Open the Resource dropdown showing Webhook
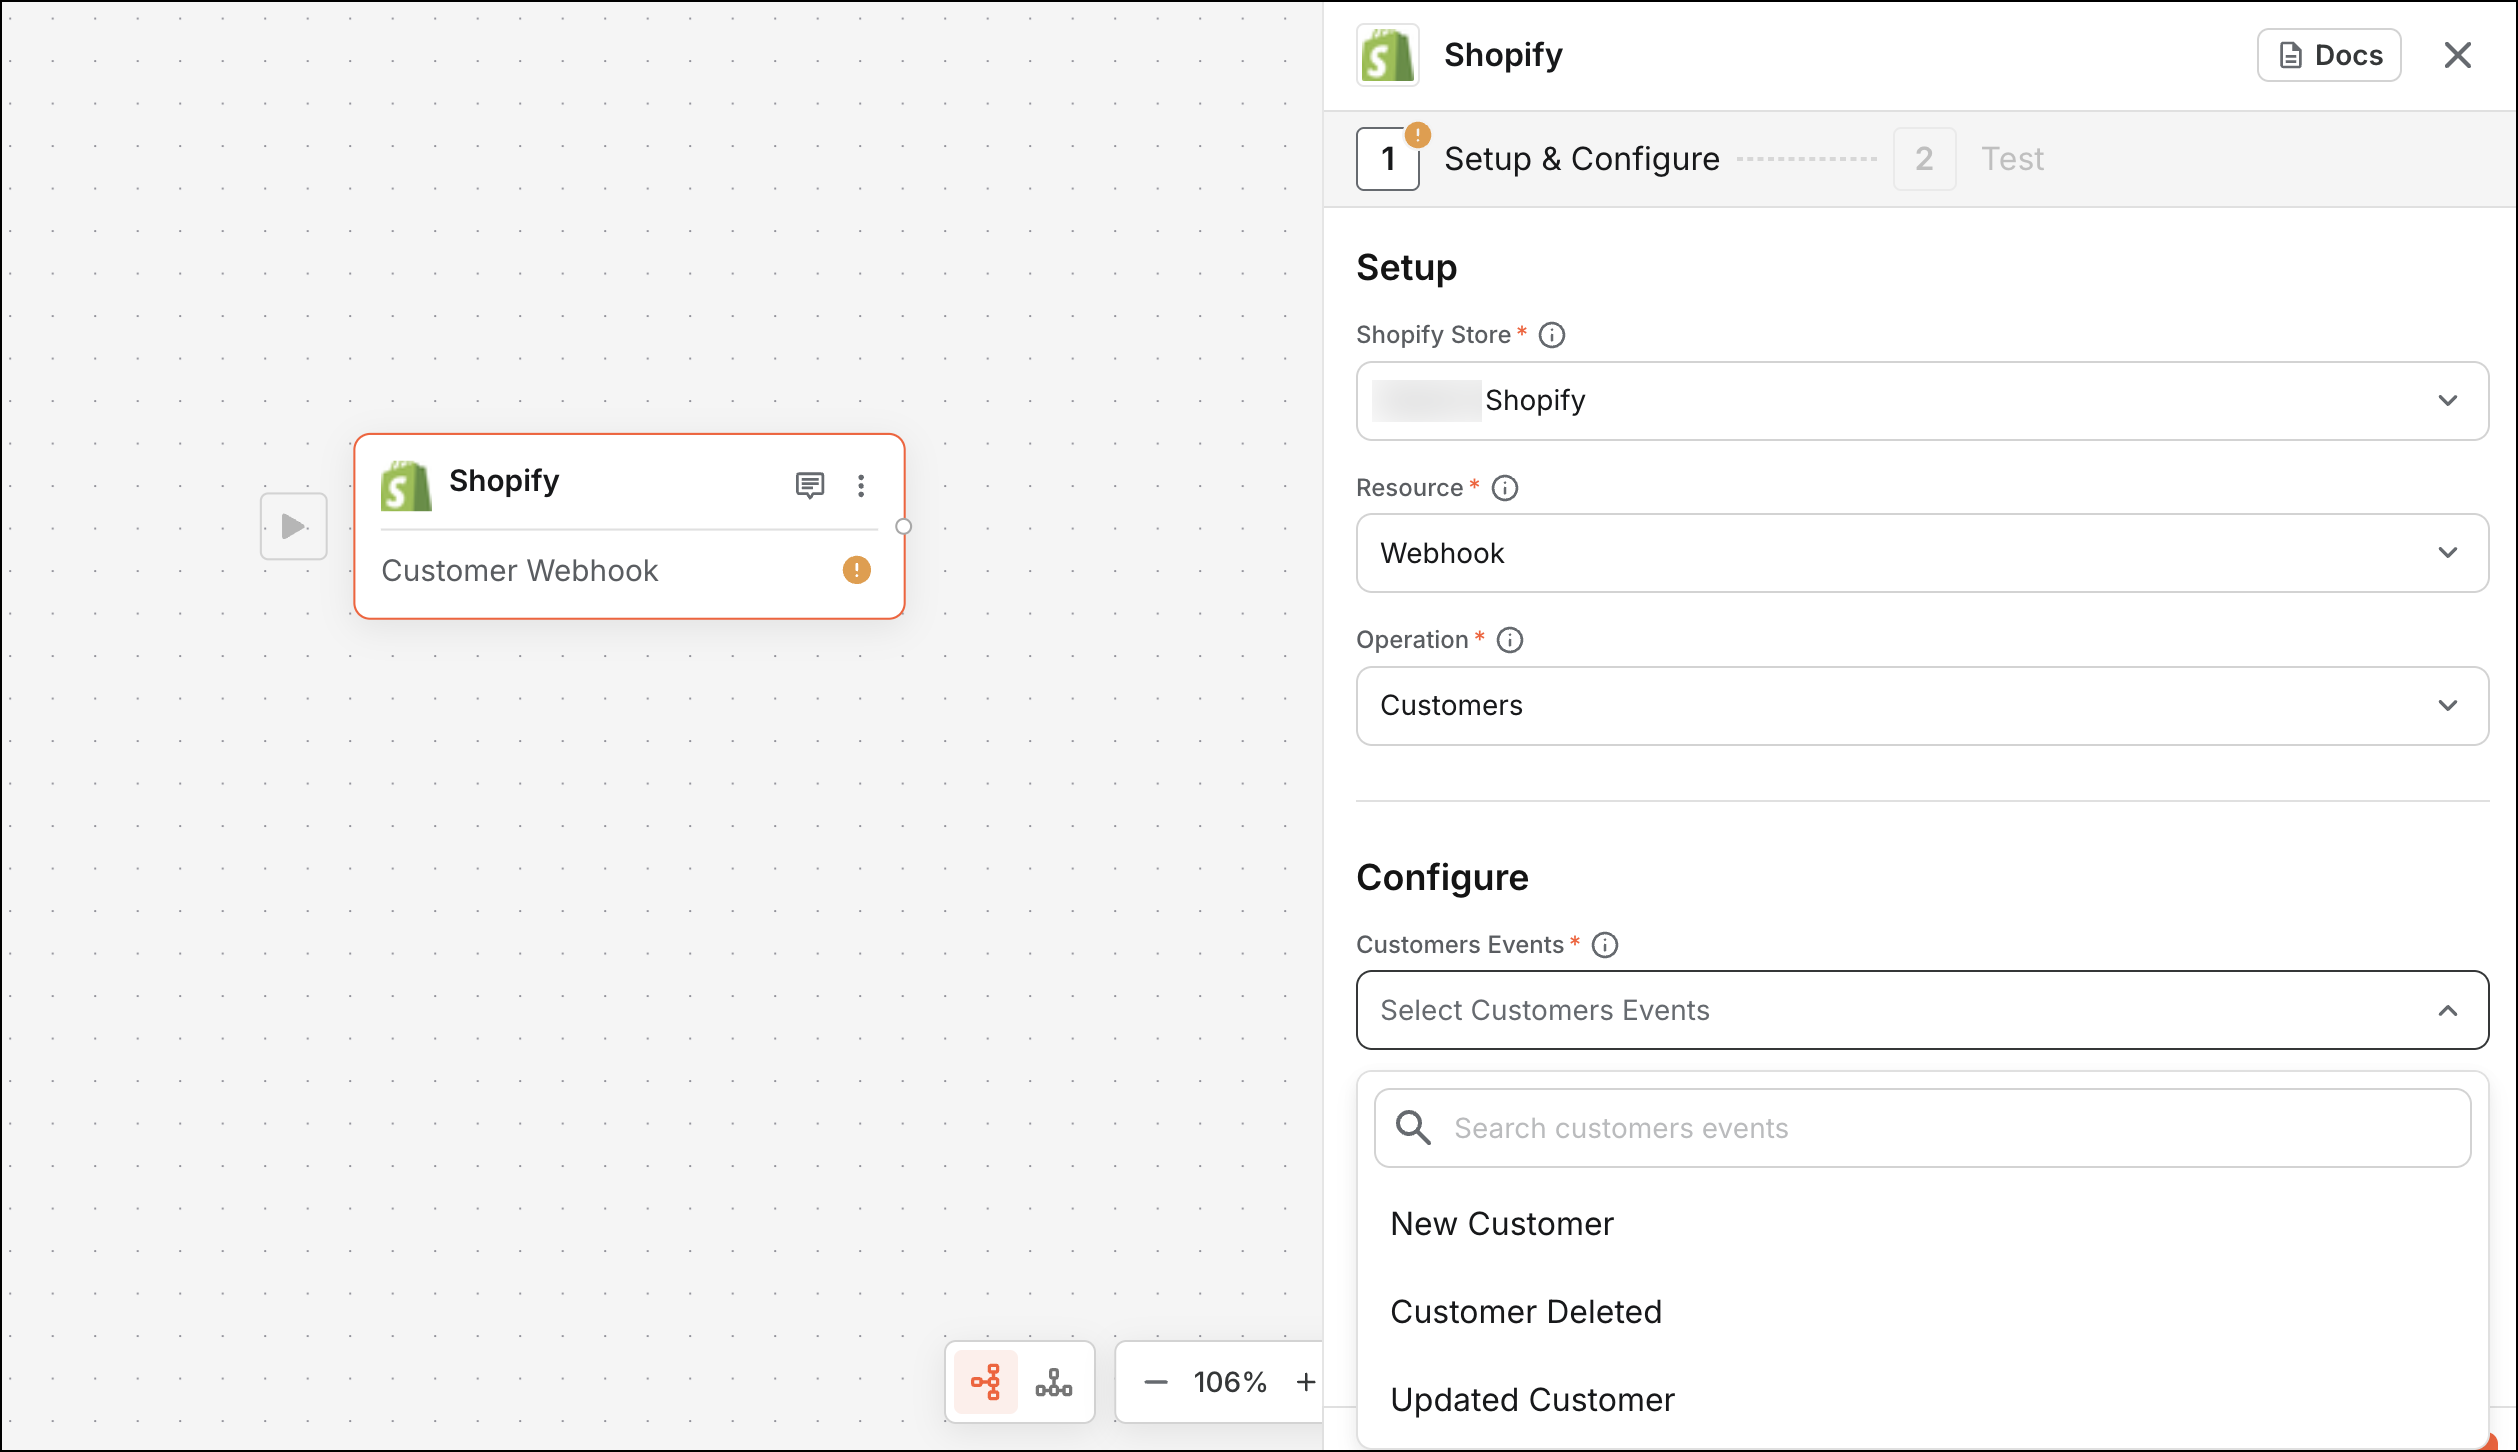This screenshot has width=2518, height=1452. (x=1922, y=553)
